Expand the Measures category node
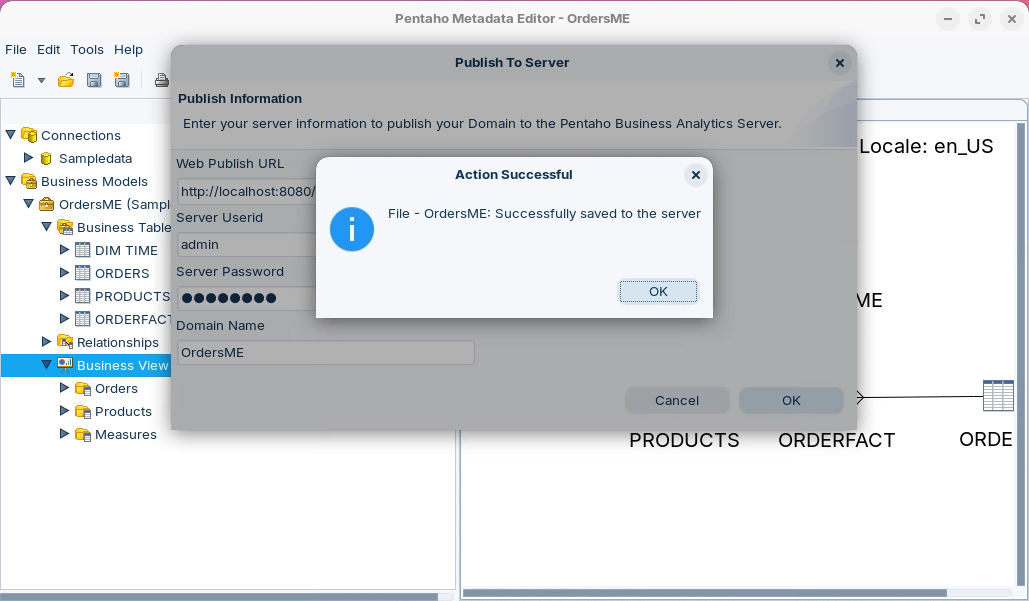The width and height of the screenshot is (1029, 601). click(x=65, y=434)
